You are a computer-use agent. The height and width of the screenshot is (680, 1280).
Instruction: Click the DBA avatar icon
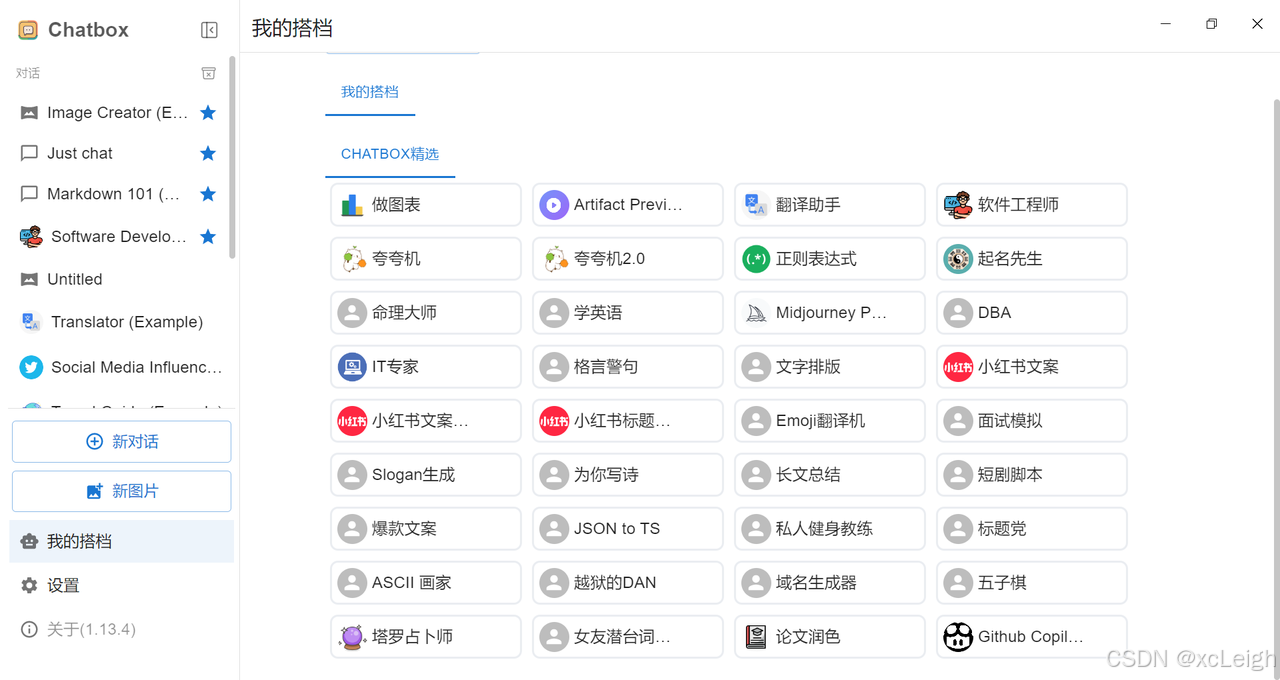[958, 313]
